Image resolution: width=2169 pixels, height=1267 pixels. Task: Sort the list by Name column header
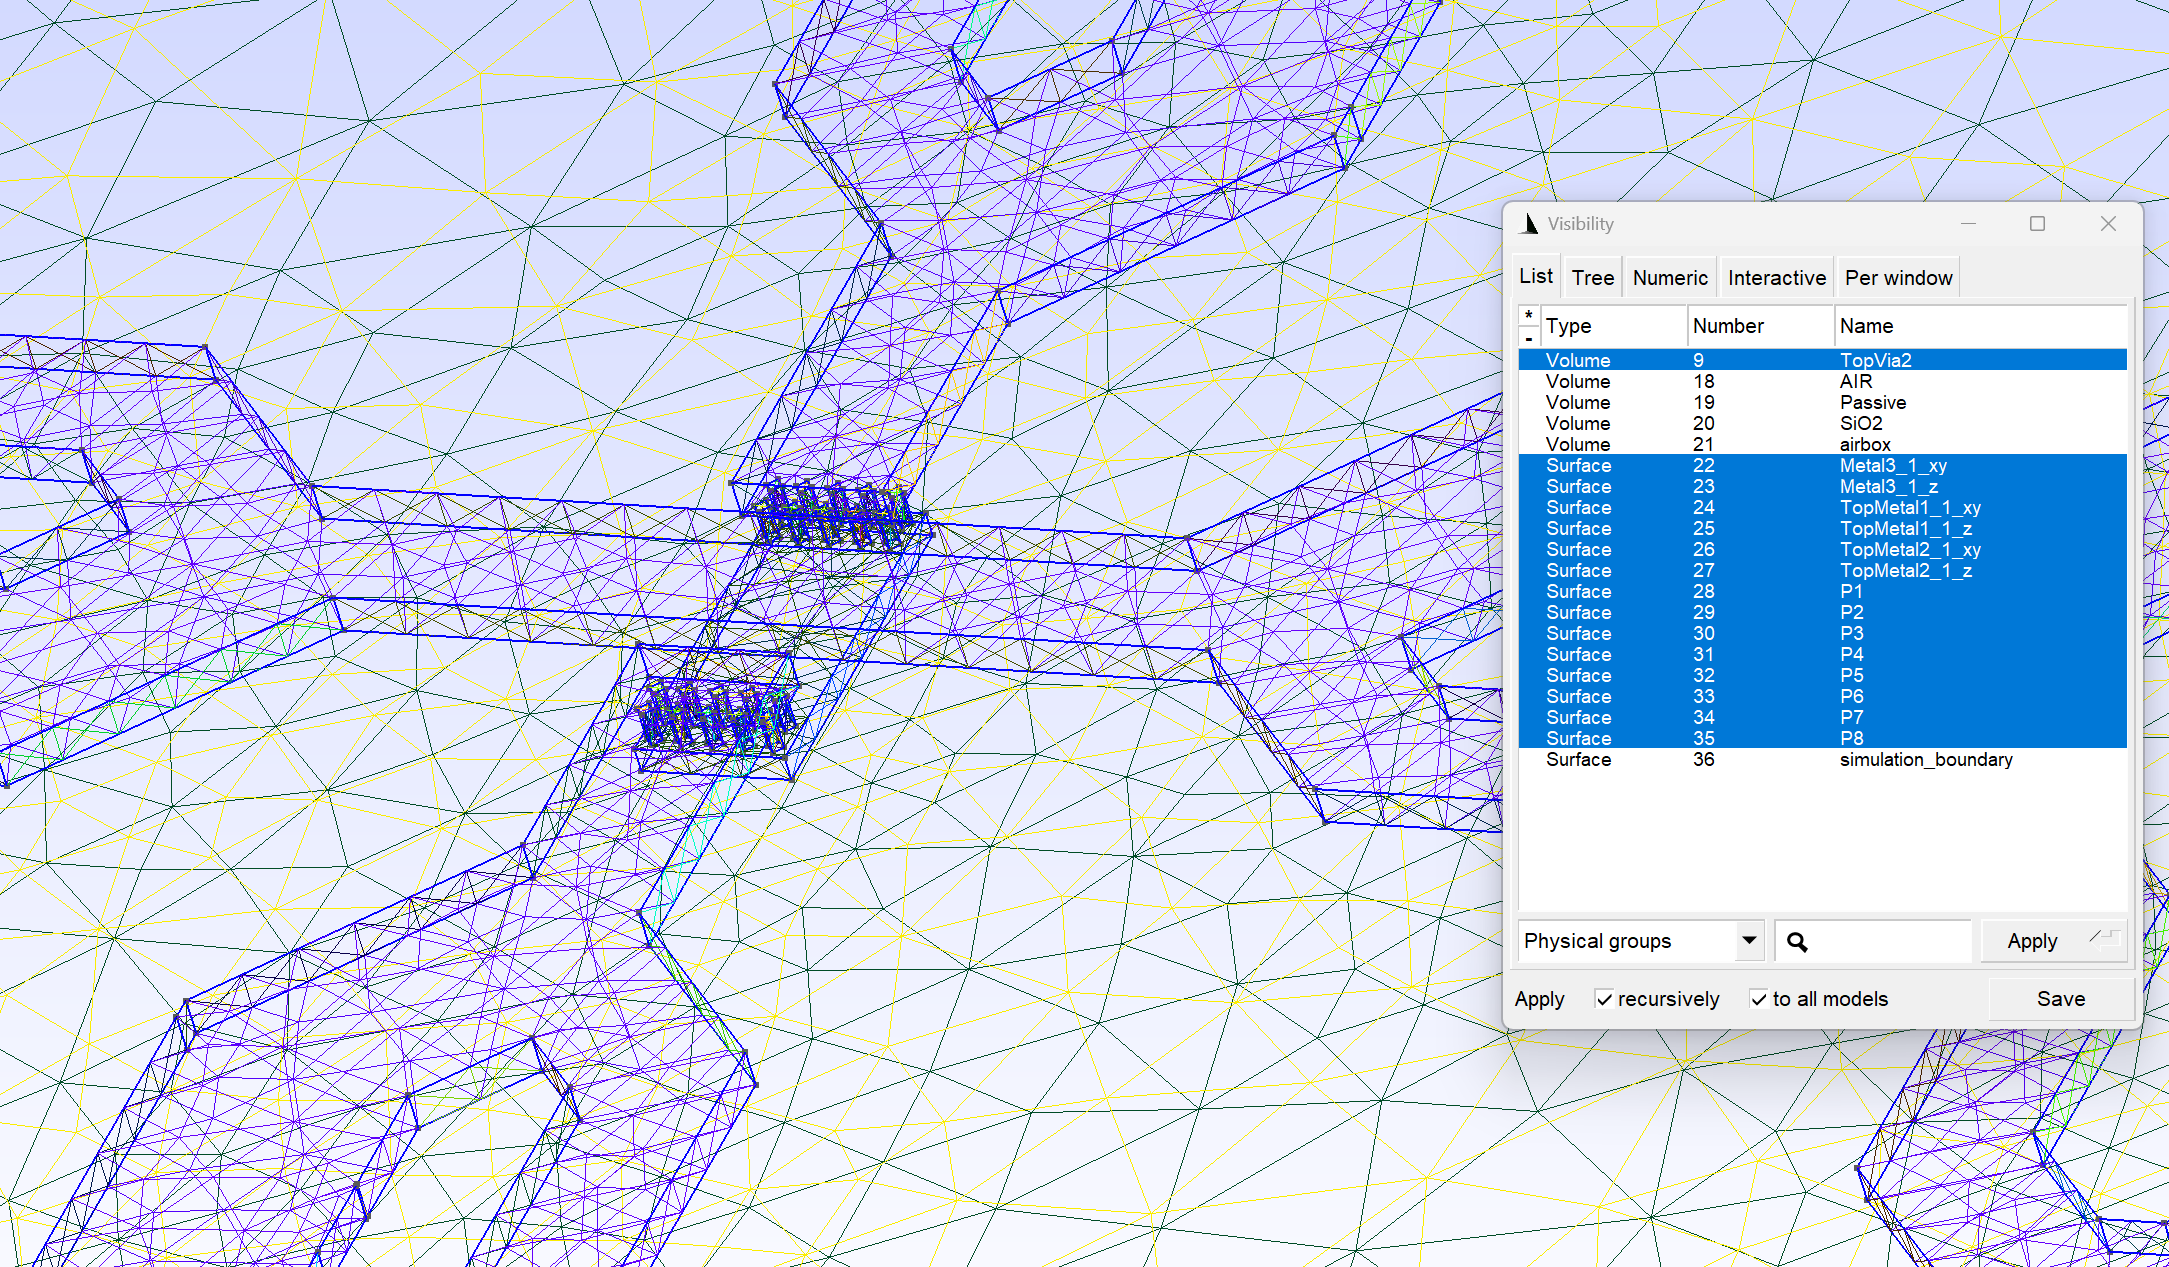1980,326
